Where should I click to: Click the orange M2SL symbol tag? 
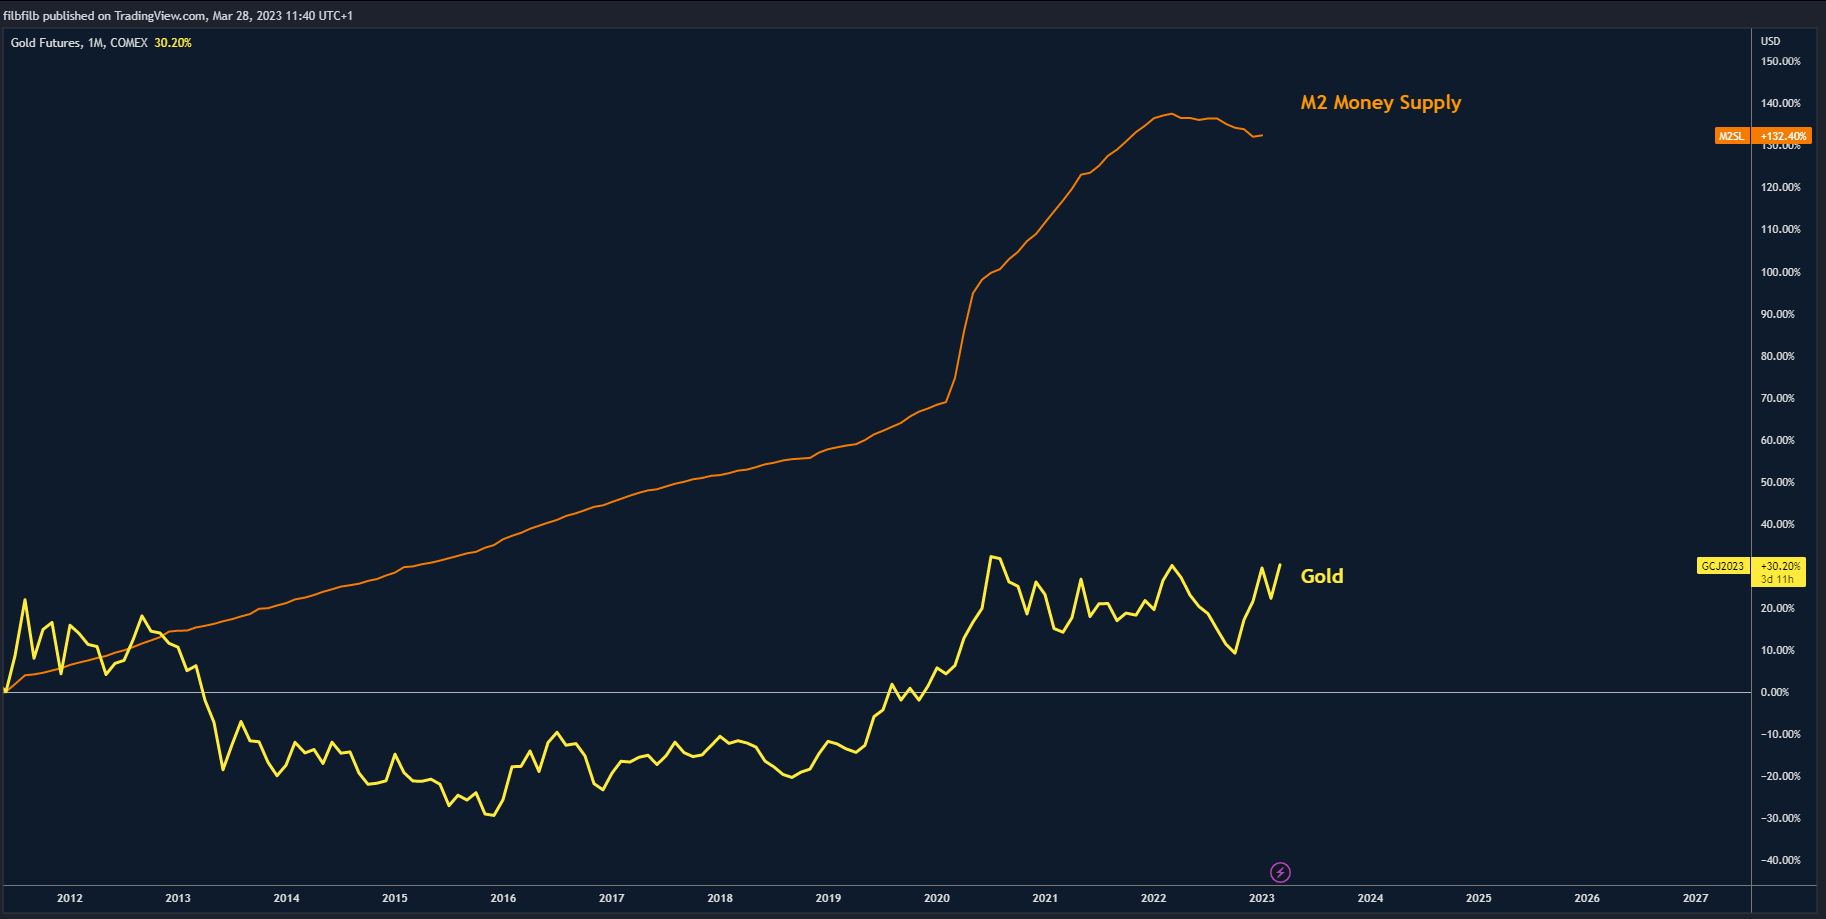tap(1731, 136)
